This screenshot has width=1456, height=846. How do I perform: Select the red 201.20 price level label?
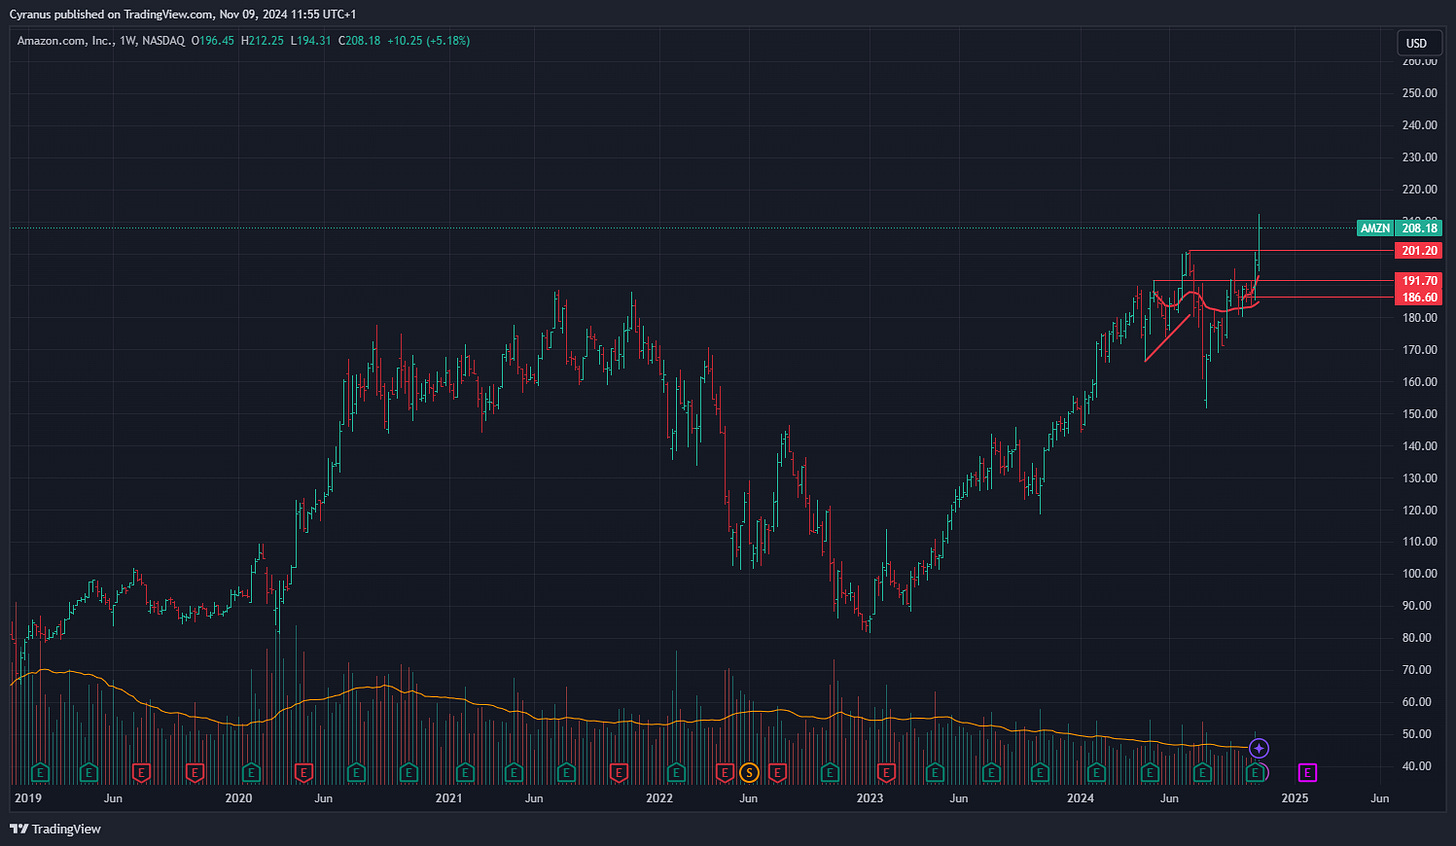coord(1419,251)
